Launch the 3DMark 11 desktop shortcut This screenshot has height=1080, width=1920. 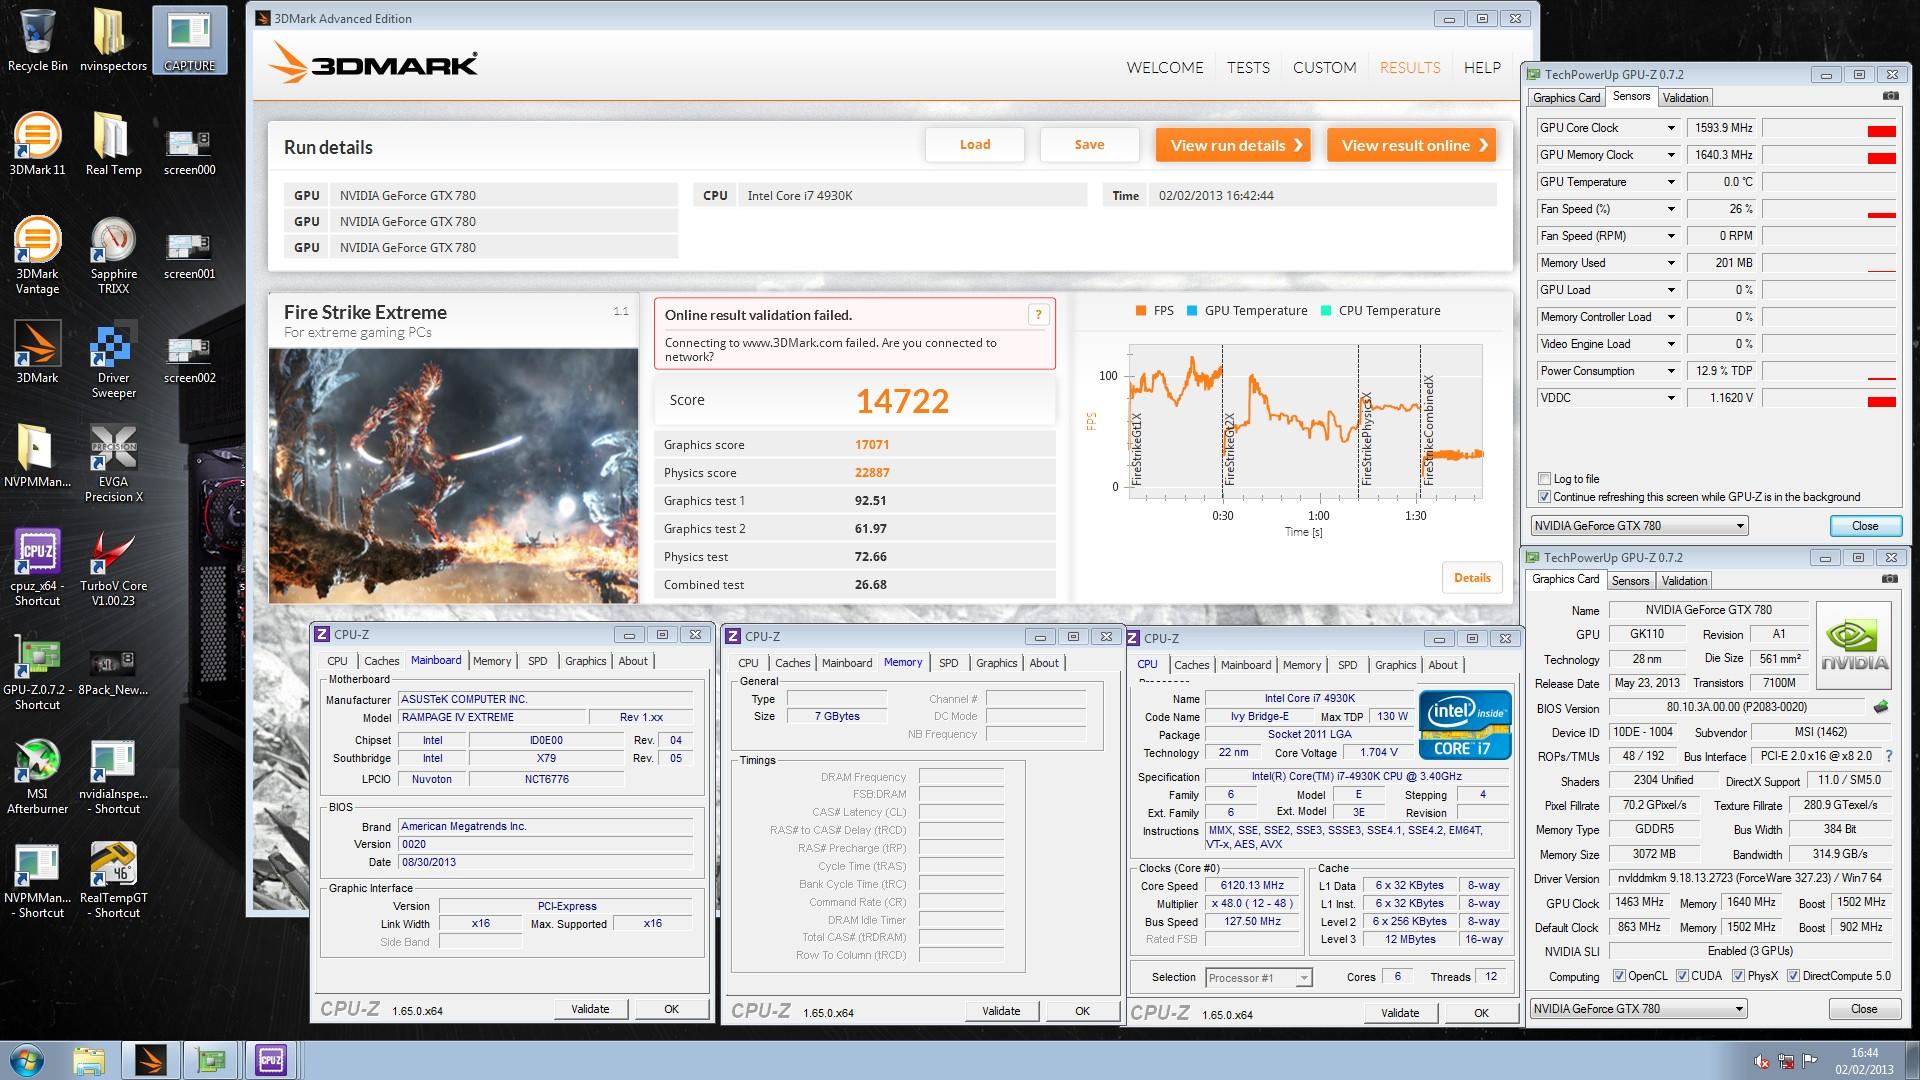tap(38, 145)
